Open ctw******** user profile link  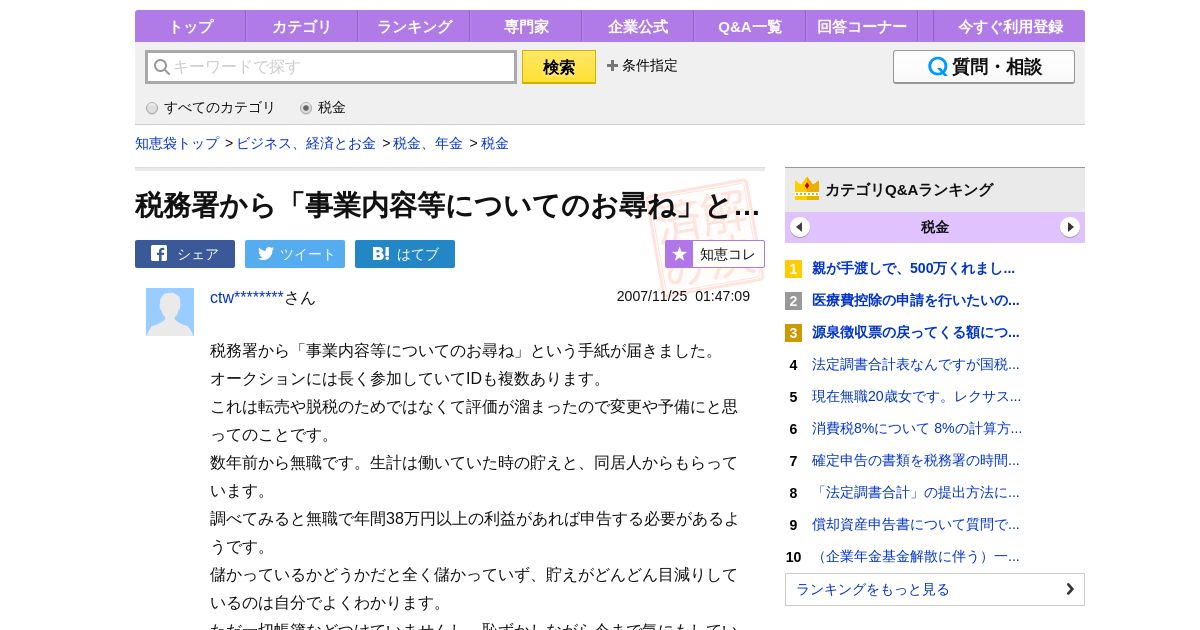(247, 297)
